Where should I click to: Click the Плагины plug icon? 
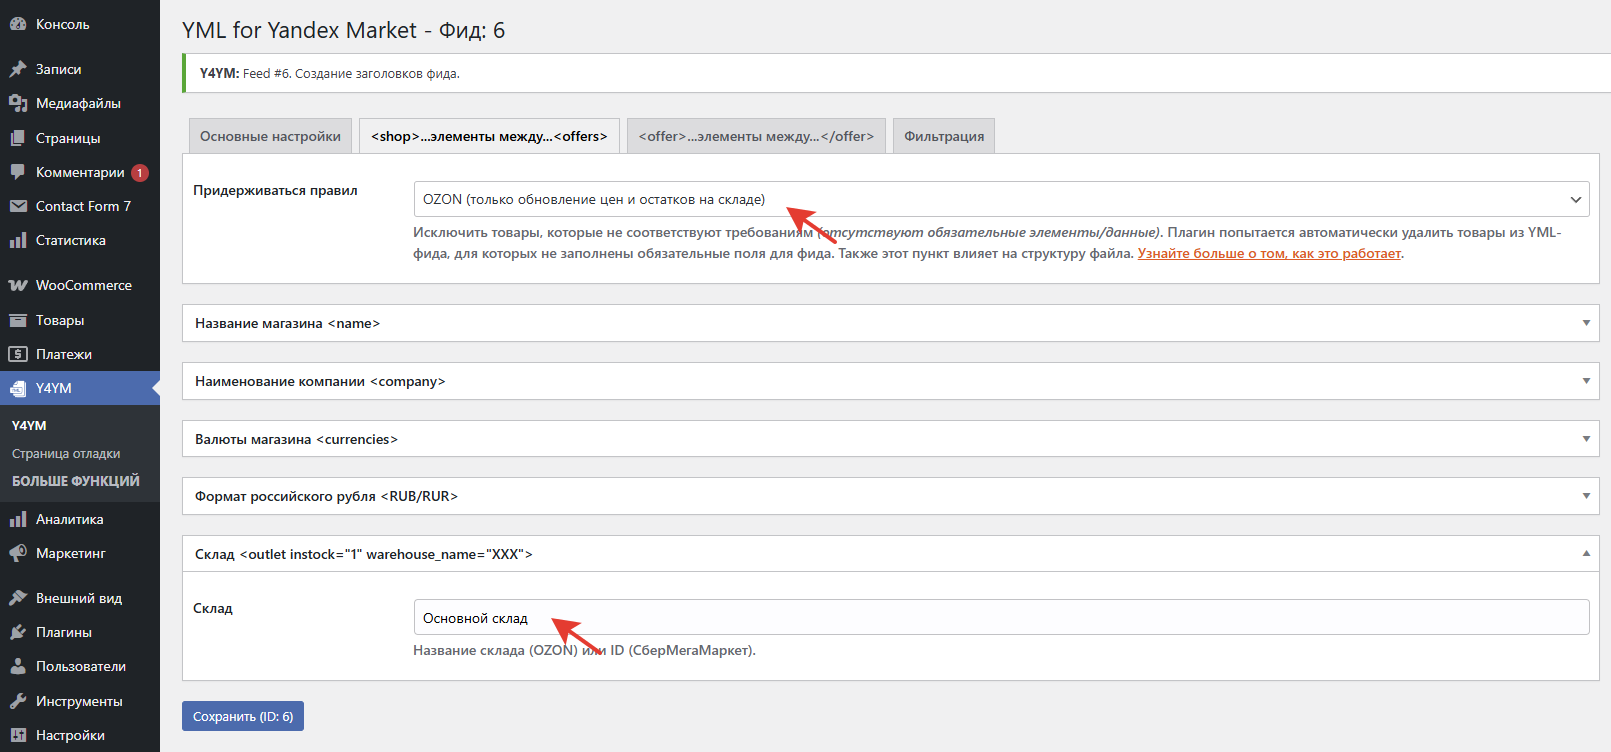click(x=18, y=632)
